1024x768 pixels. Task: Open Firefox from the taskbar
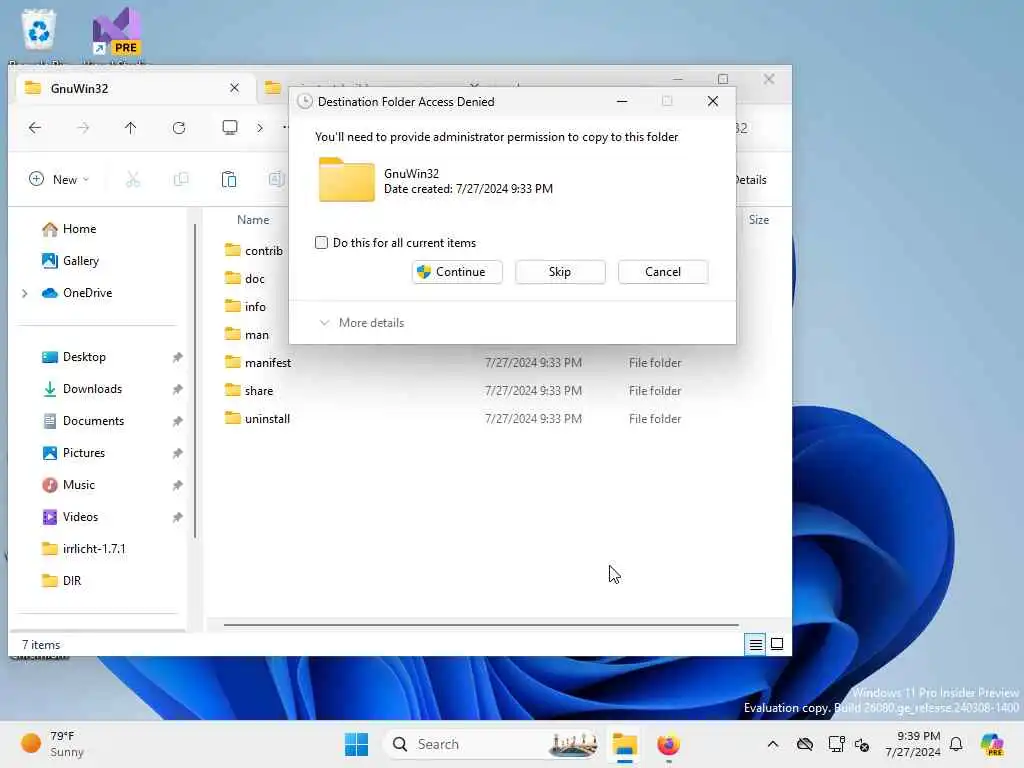[x=668, y=744]
